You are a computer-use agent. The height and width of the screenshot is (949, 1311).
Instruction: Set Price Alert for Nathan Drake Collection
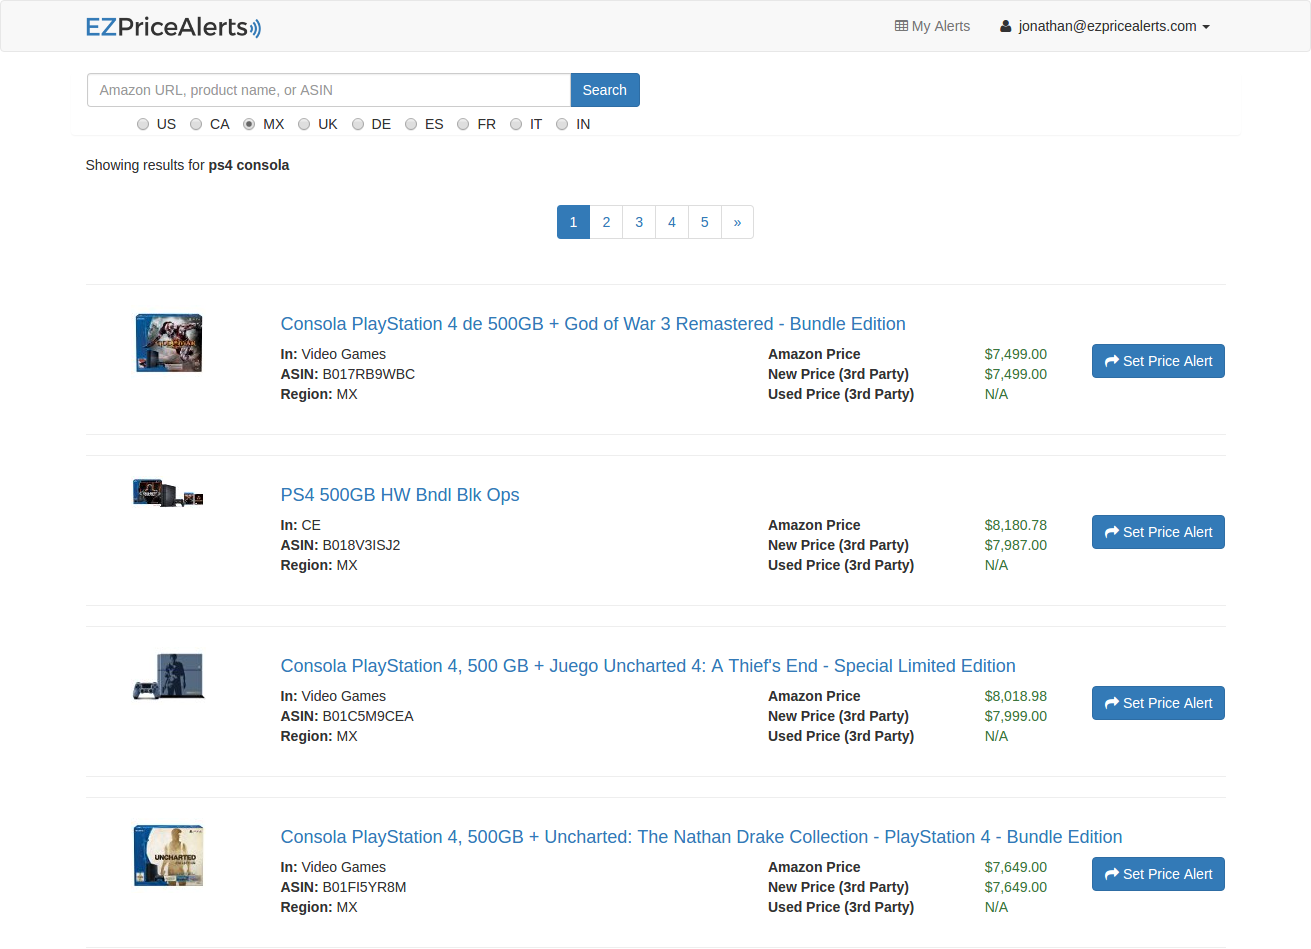coord(1158,874)
